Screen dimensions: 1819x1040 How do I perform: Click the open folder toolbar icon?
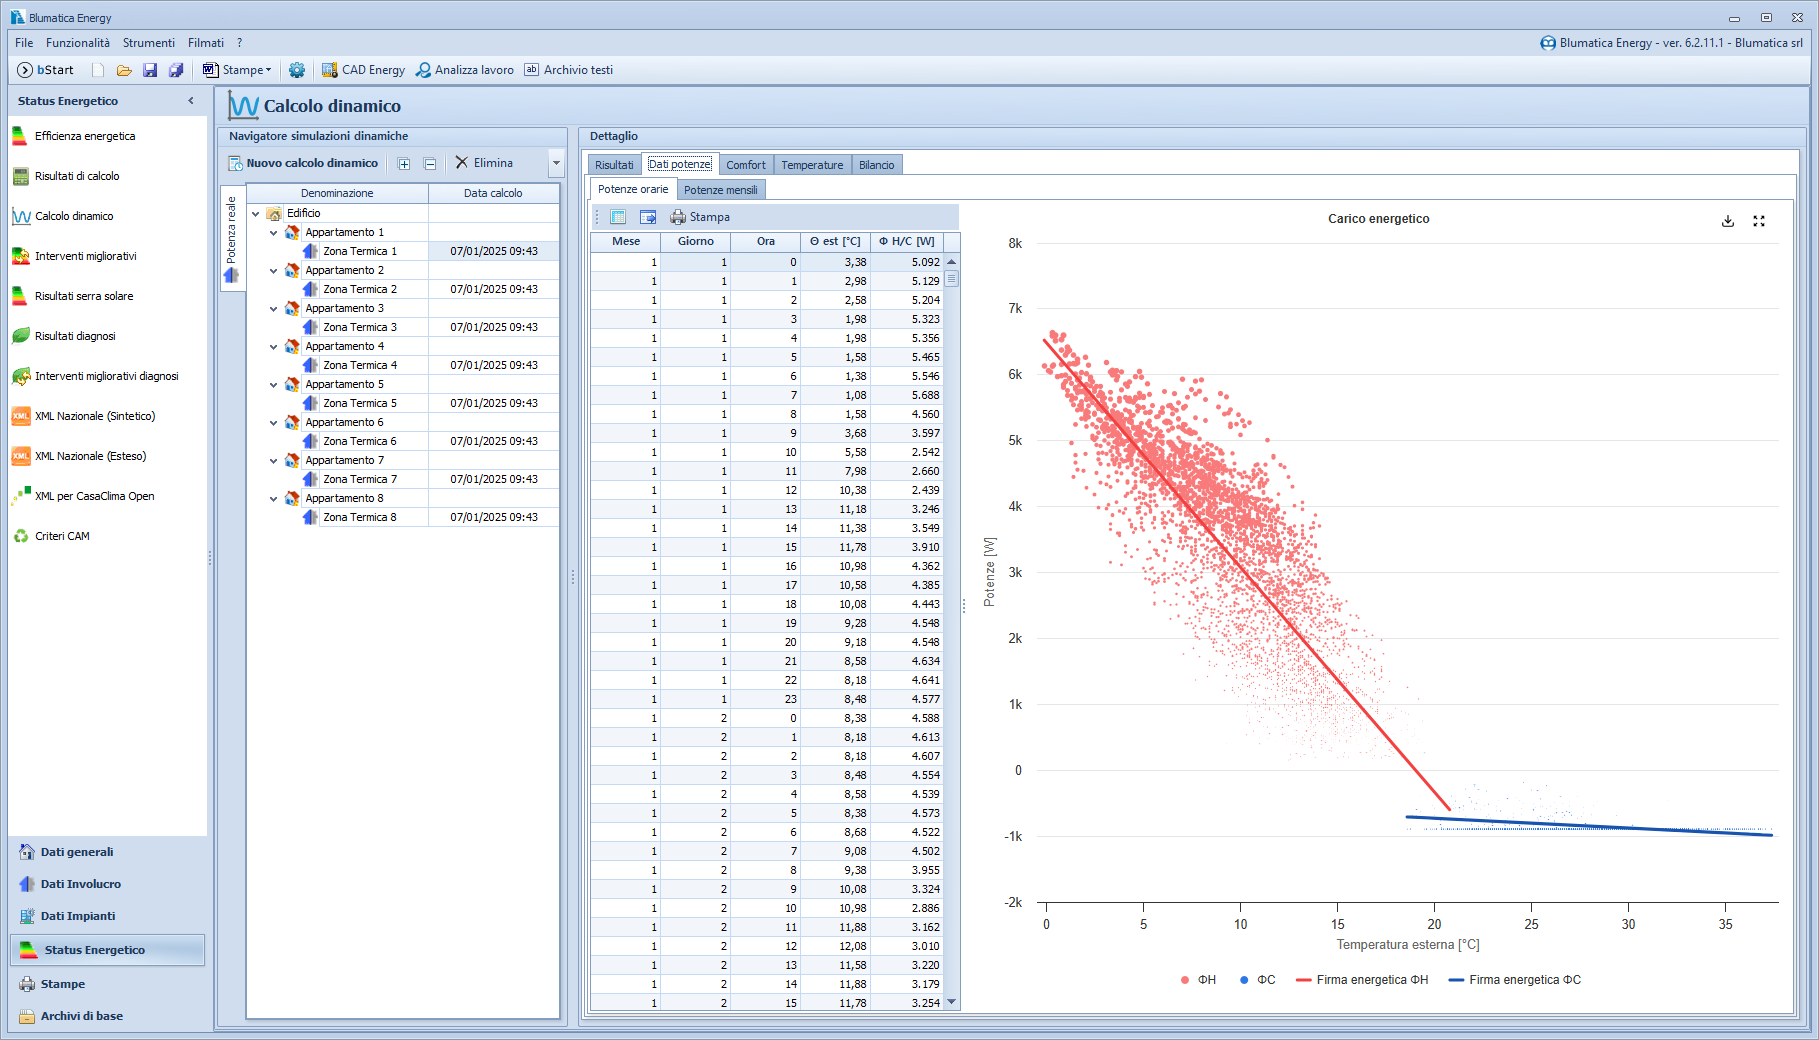[x=124, y=70]
